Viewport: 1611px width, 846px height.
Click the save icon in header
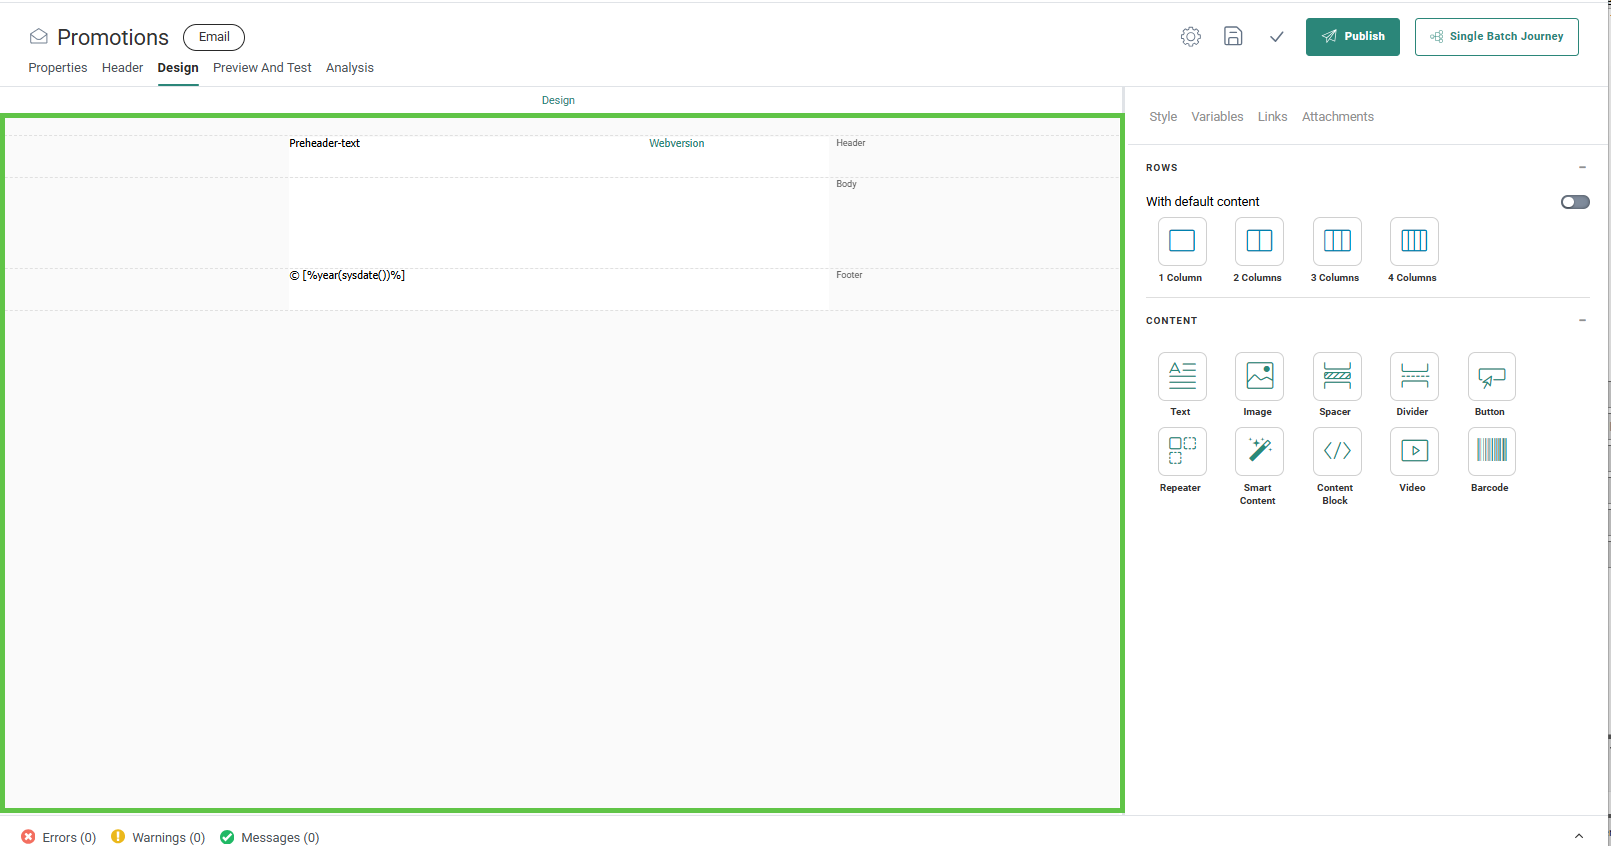[1233, 37]
